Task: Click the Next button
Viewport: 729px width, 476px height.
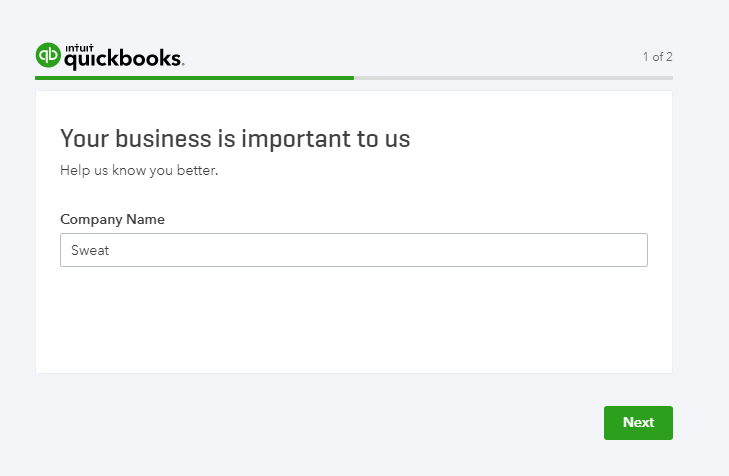Action: (x=638, y=423)
